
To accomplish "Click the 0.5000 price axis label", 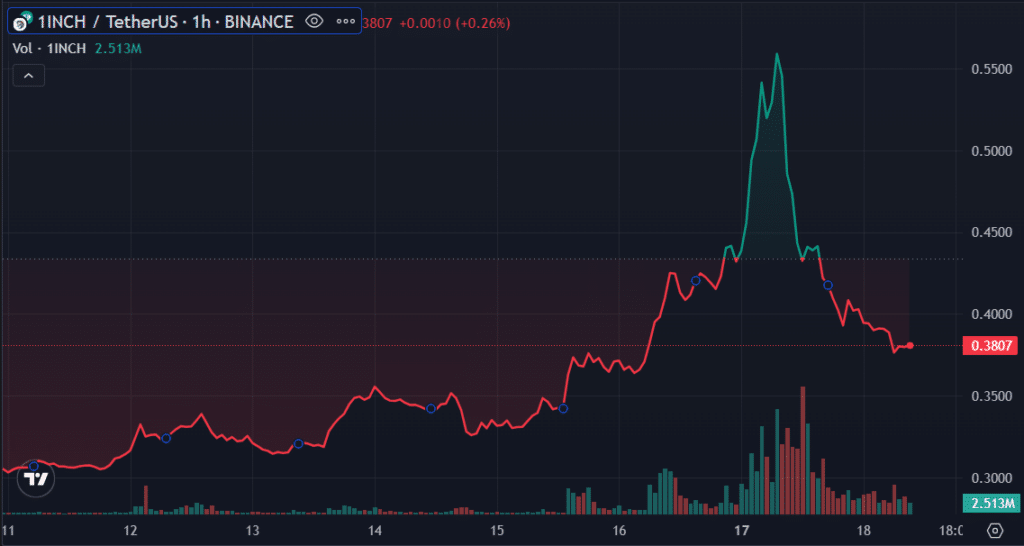I will click(991, 152).
